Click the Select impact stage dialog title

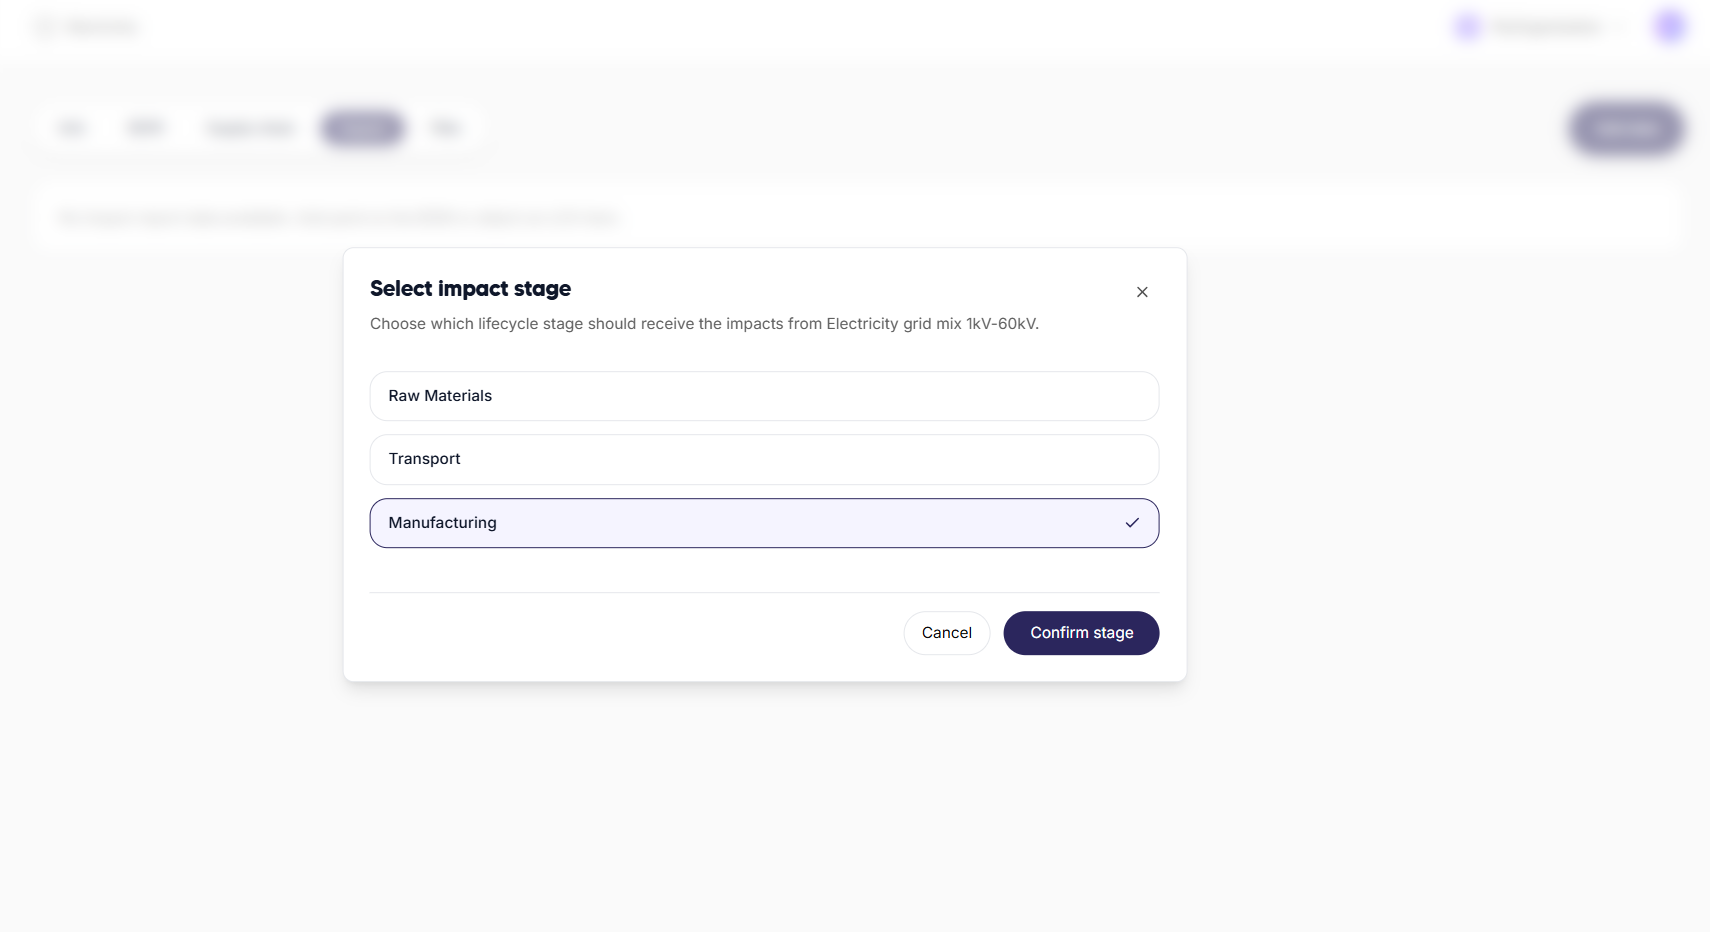[470, 289]
